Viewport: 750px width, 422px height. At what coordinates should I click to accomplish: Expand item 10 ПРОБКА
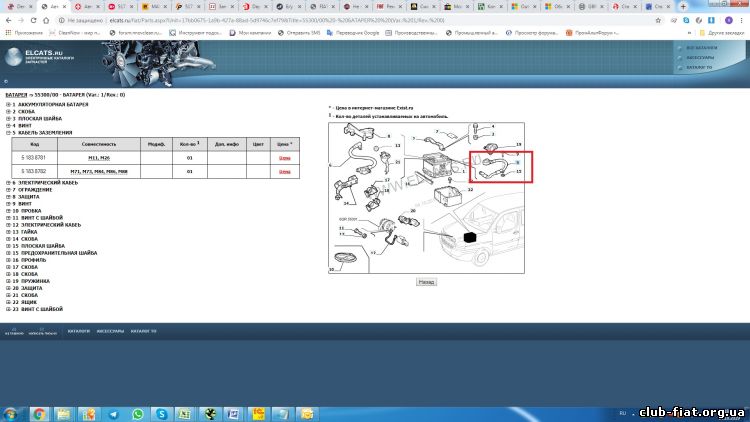(8, 211)
